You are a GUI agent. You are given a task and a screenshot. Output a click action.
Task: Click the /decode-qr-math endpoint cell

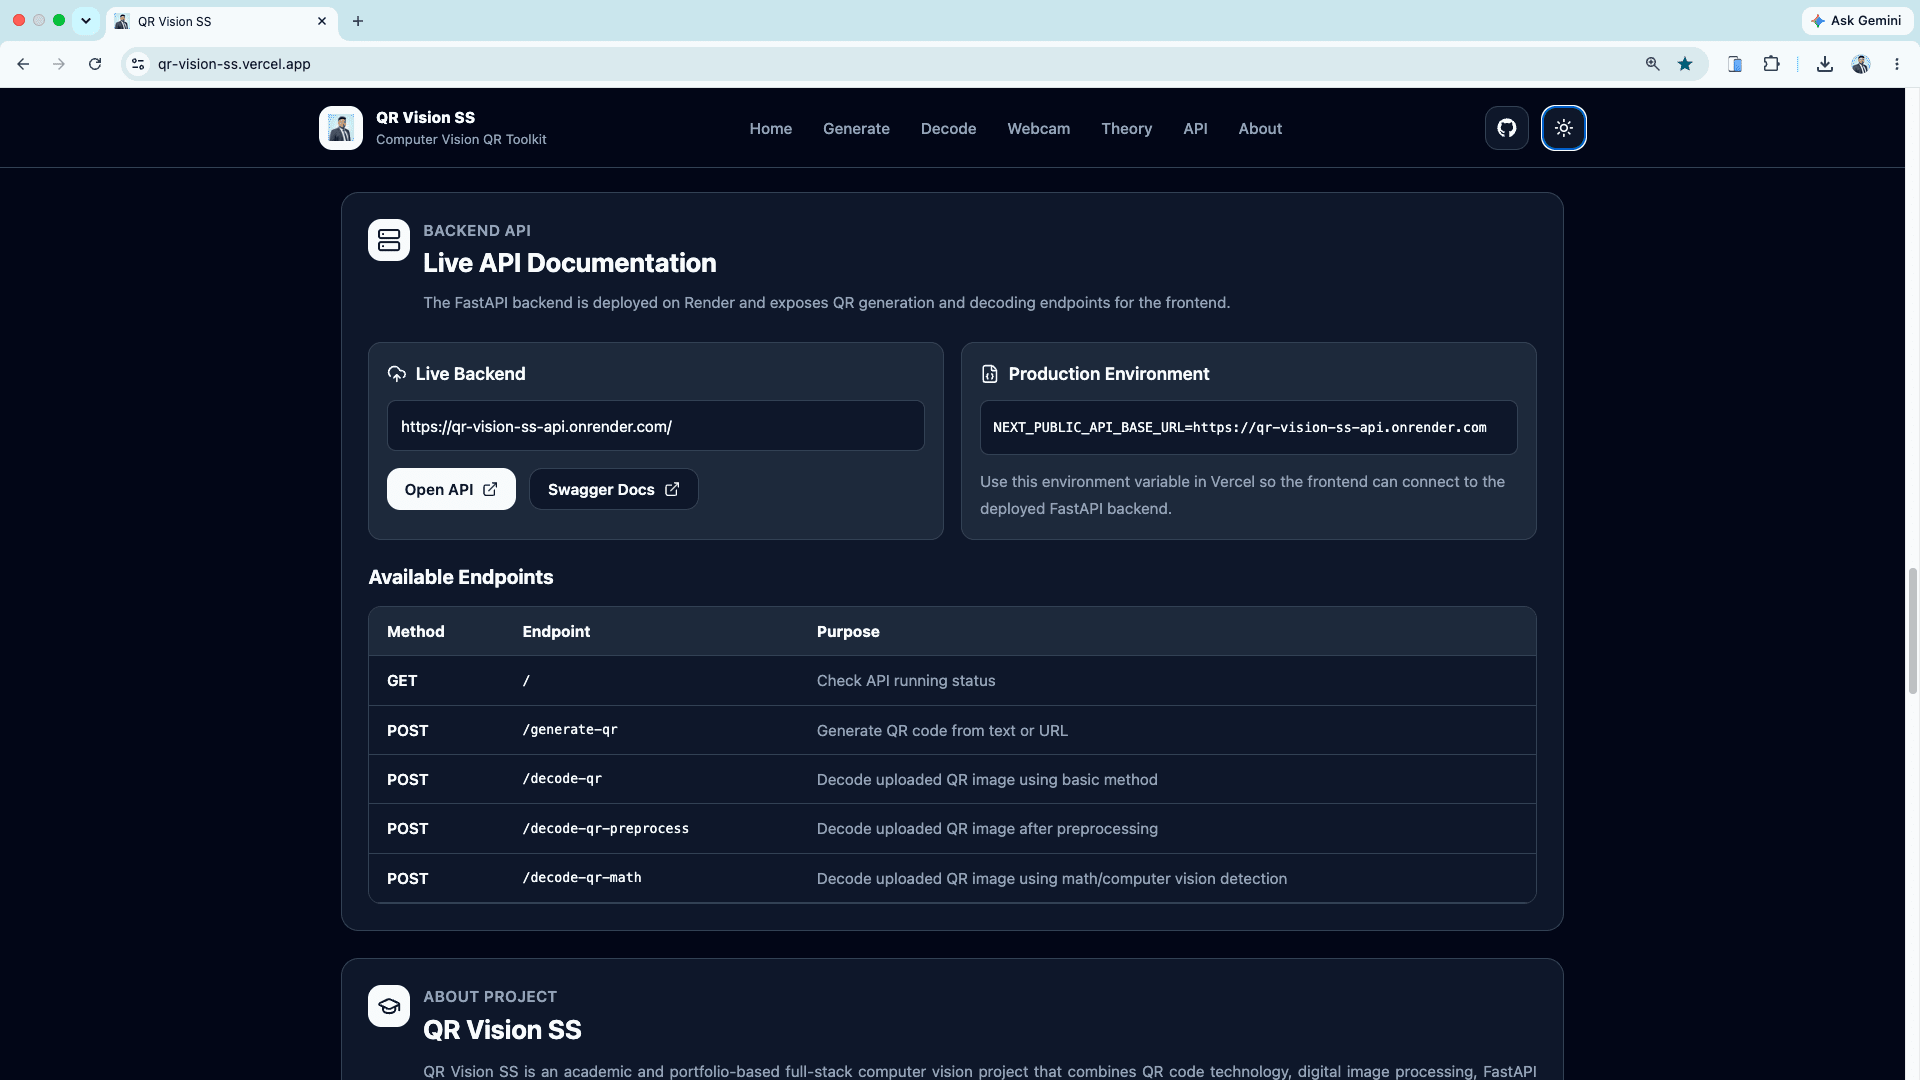coord(582,878)
